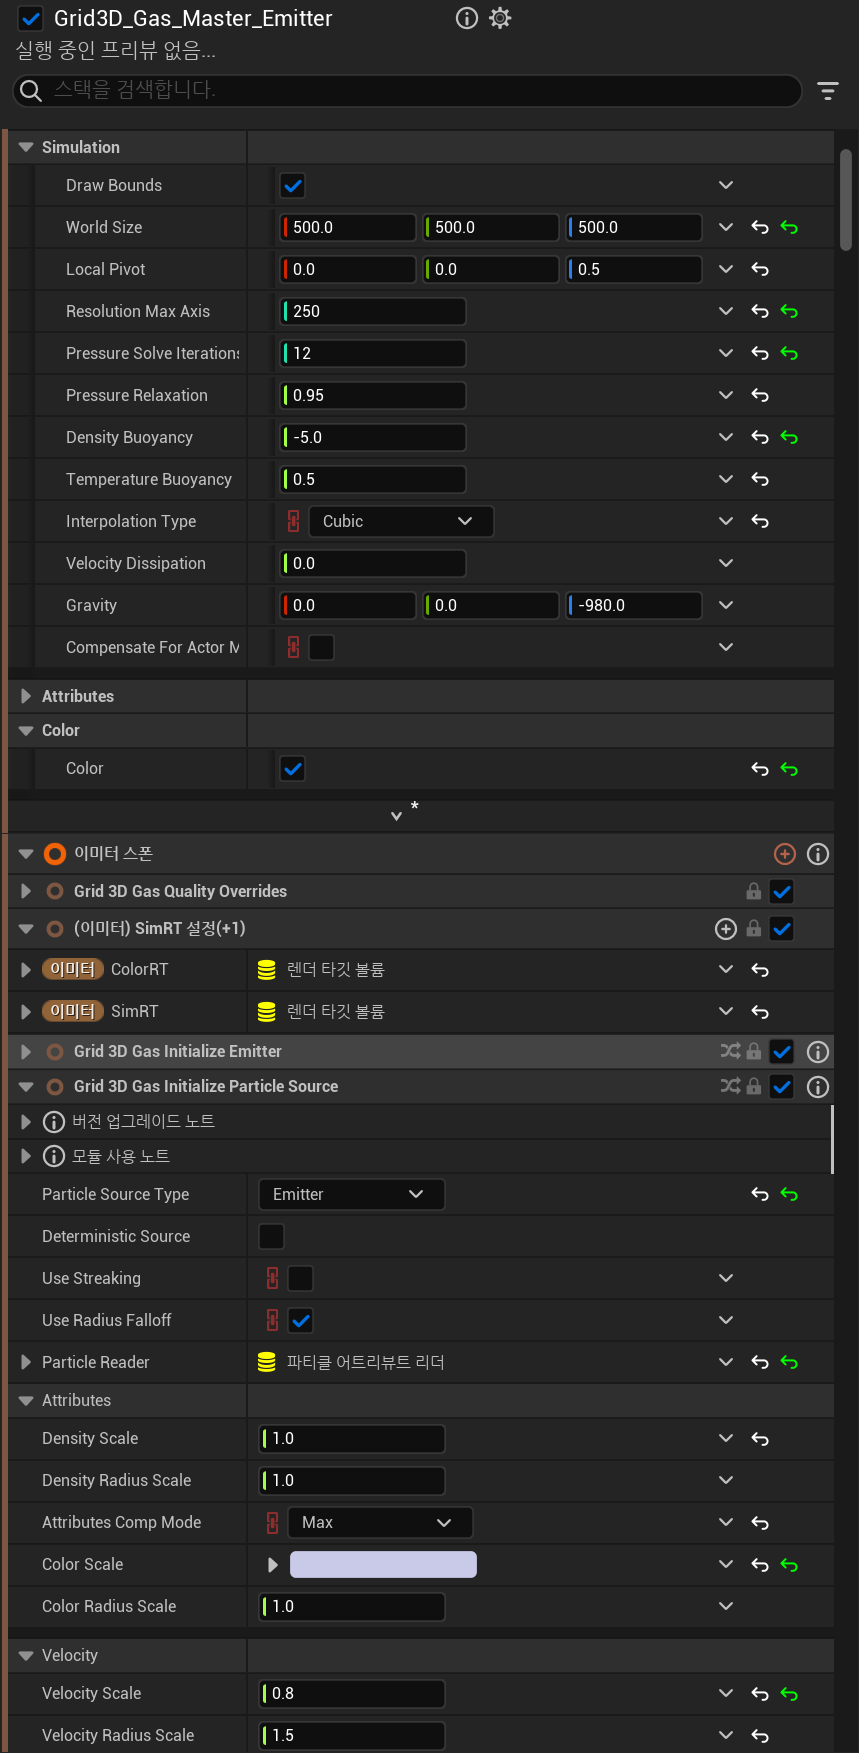The height and width of the screenshot is (1753, 859).
Task: Open the Color Scale color swatch
Action: [x=383, y=1564]
